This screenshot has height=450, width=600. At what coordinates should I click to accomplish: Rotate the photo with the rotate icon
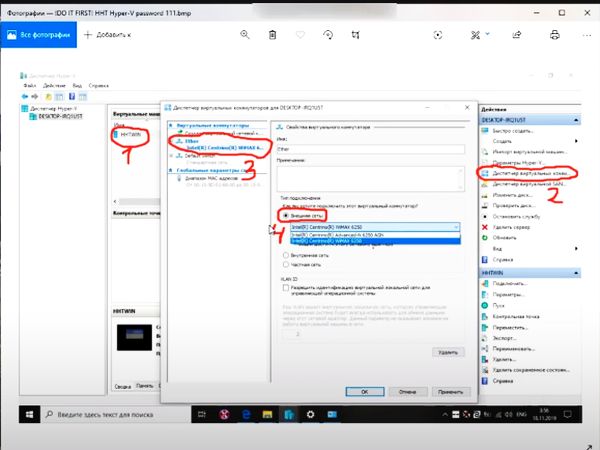328,35
